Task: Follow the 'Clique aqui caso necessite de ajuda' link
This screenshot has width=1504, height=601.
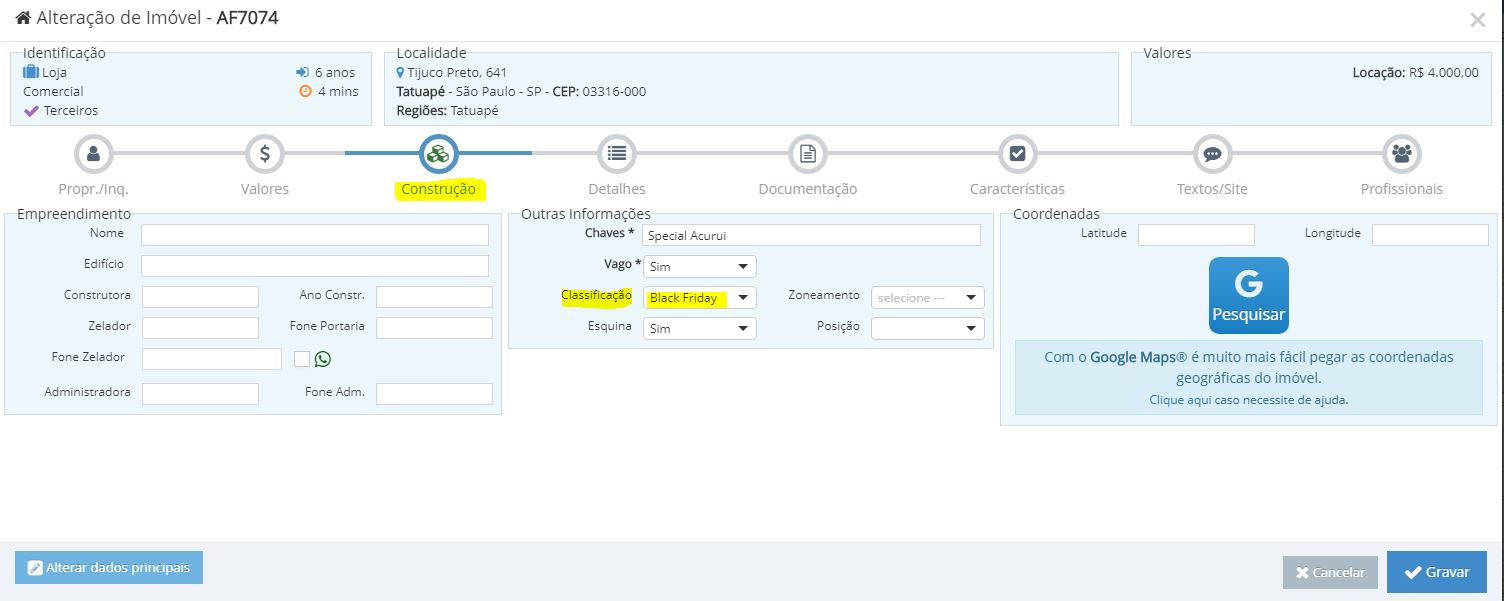Action: pos(1248,399)
